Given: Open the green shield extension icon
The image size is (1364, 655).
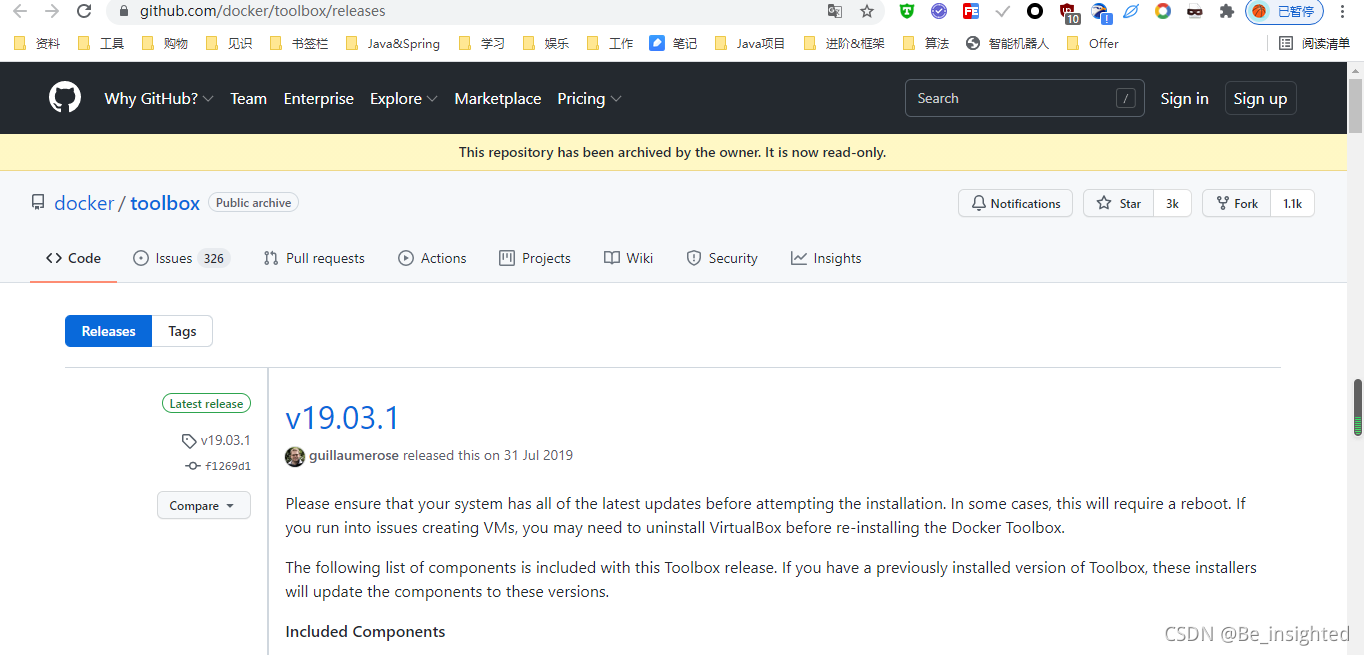Looking at the screenshot, I should (x=907, y=11).
